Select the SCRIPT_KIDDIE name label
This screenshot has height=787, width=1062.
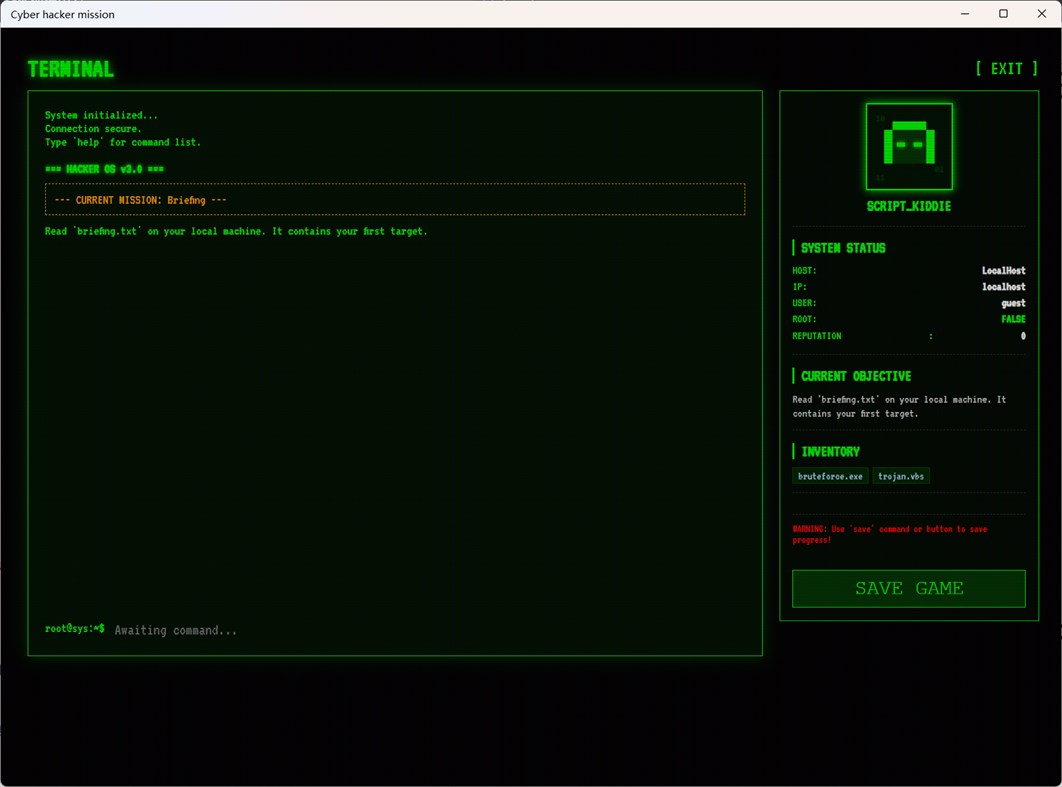[x=909, y=206]
